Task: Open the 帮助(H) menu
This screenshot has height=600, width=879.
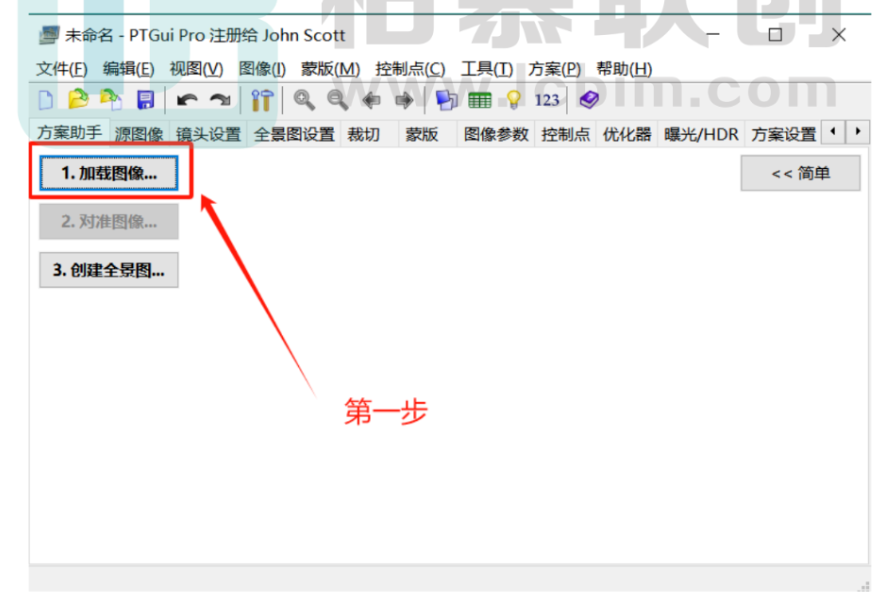Action: coord(624,69)
